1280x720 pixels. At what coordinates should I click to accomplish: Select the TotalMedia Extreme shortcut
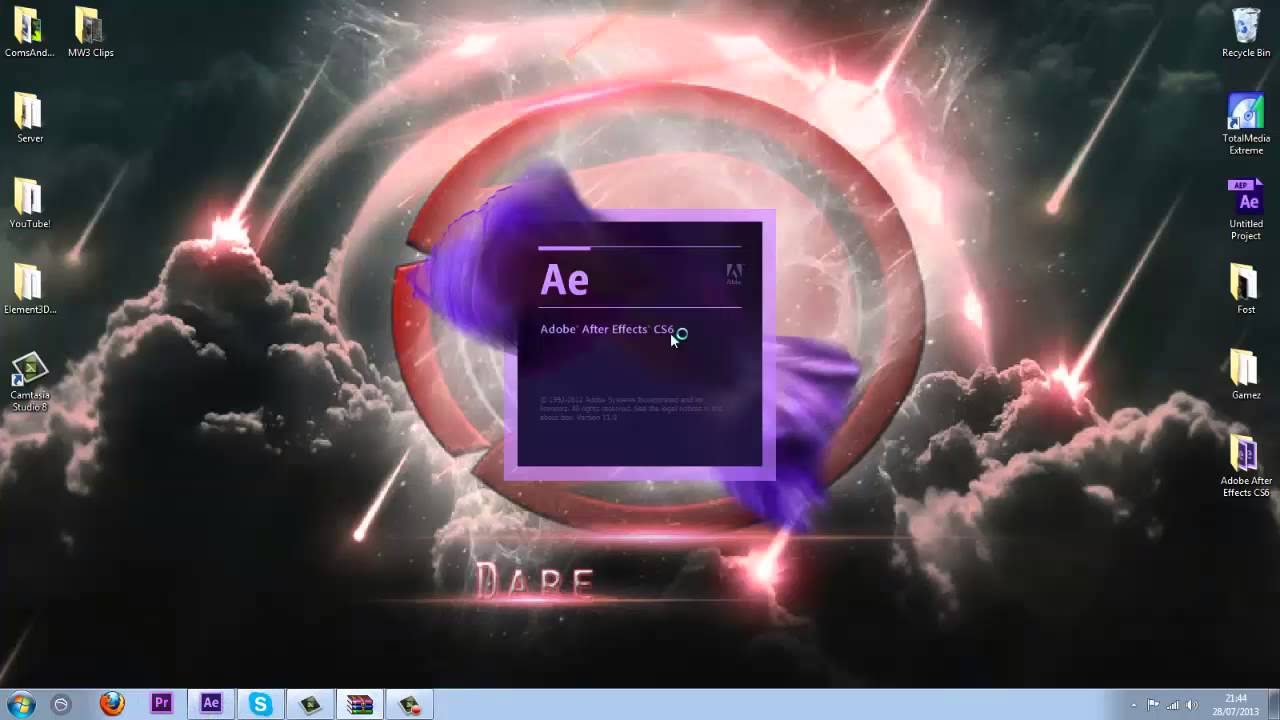[1246, 124]
